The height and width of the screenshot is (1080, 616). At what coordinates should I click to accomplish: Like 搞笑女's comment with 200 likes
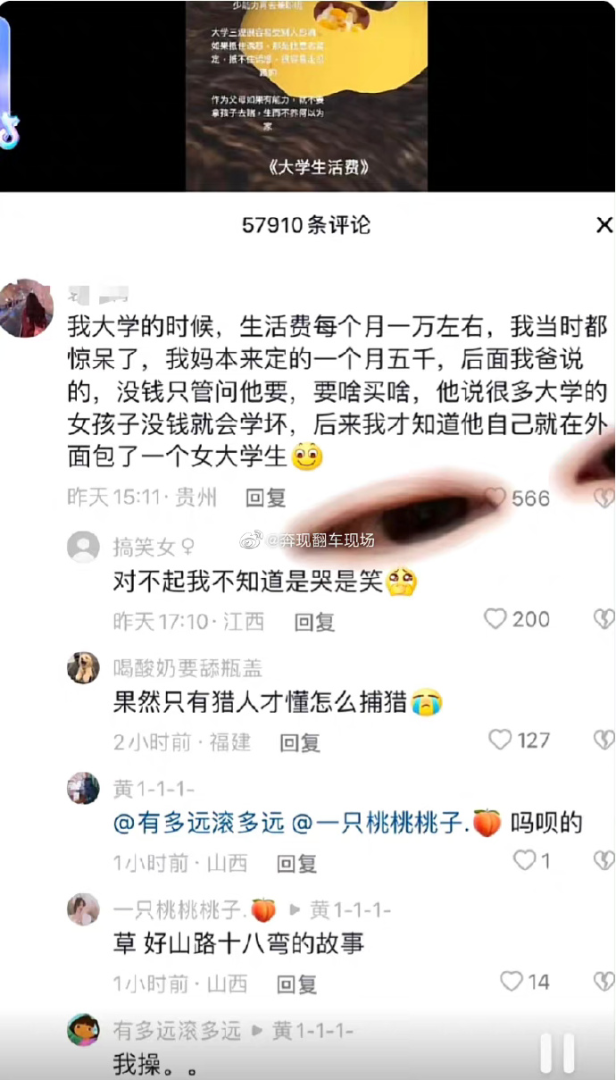pyautogui.click(x=495, y=619)
